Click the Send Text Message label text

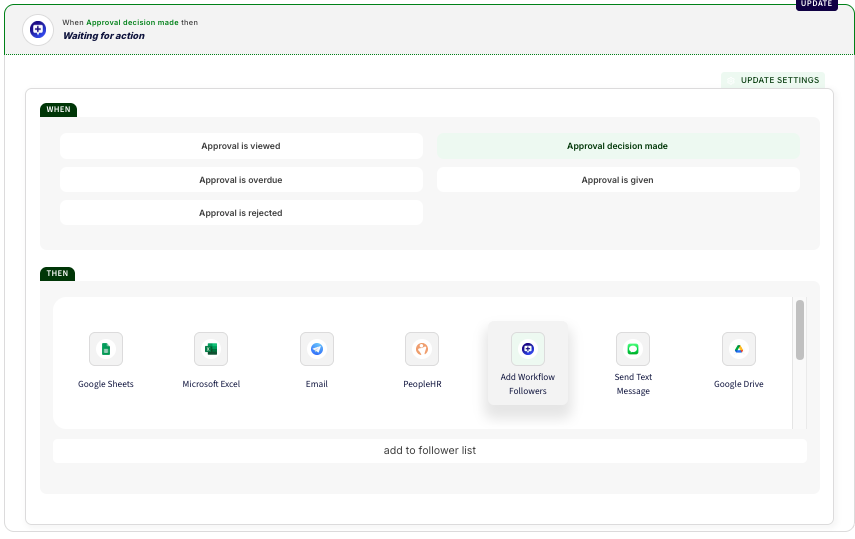633,384
